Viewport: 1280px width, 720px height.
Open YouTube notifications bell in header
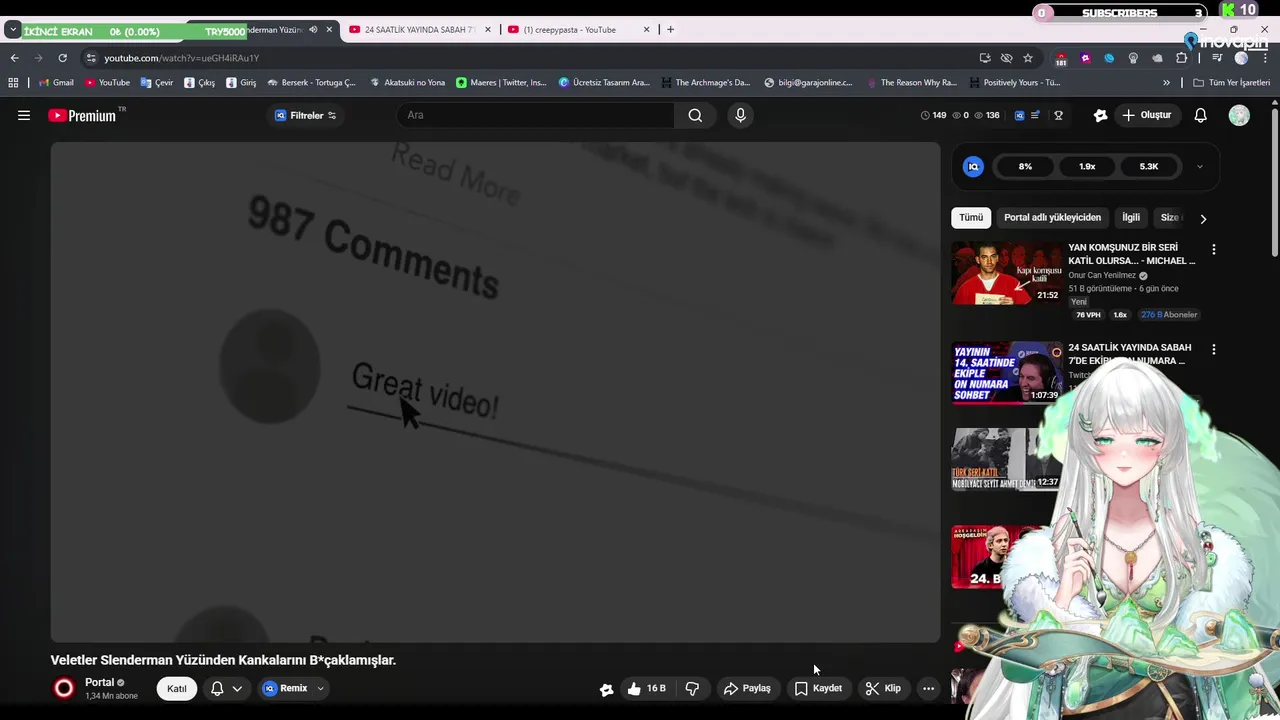pyautogui.click(x=1201, y=115)
